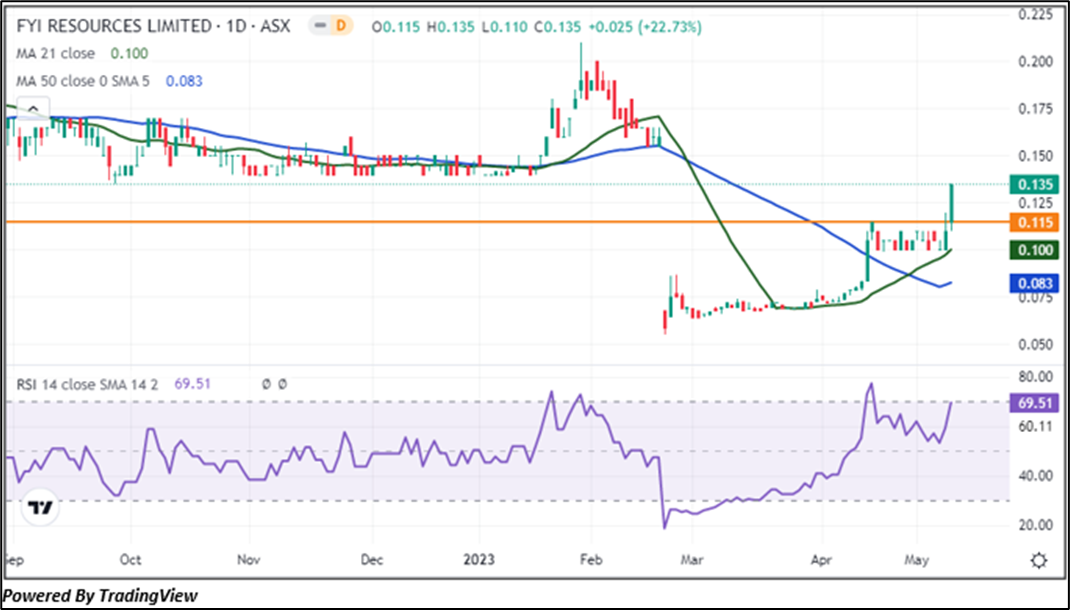Click the 0.225 price axis label
The width and height of the screenshot is (1070, 610).
click(x=1036, y=14)
